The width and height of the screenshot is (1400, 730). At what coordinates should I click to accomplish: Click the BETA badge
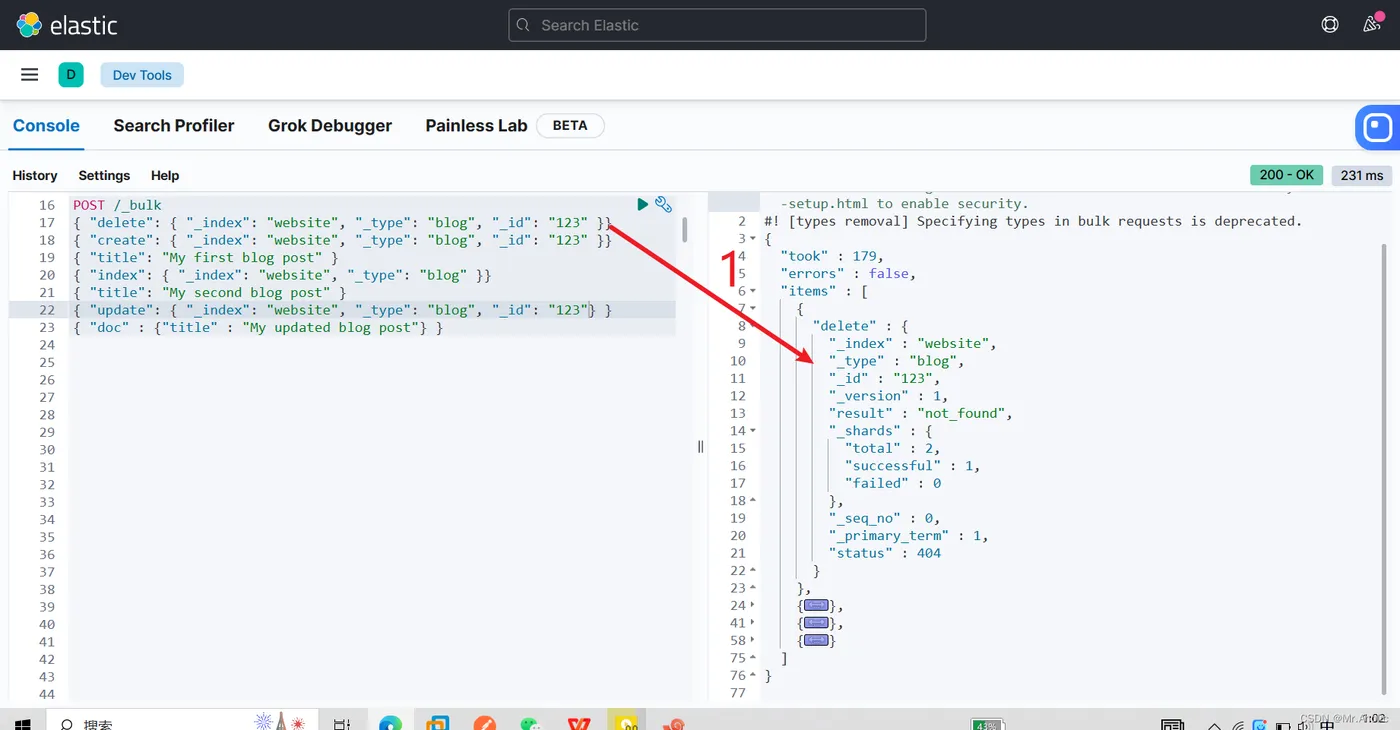tap(570, 125)
